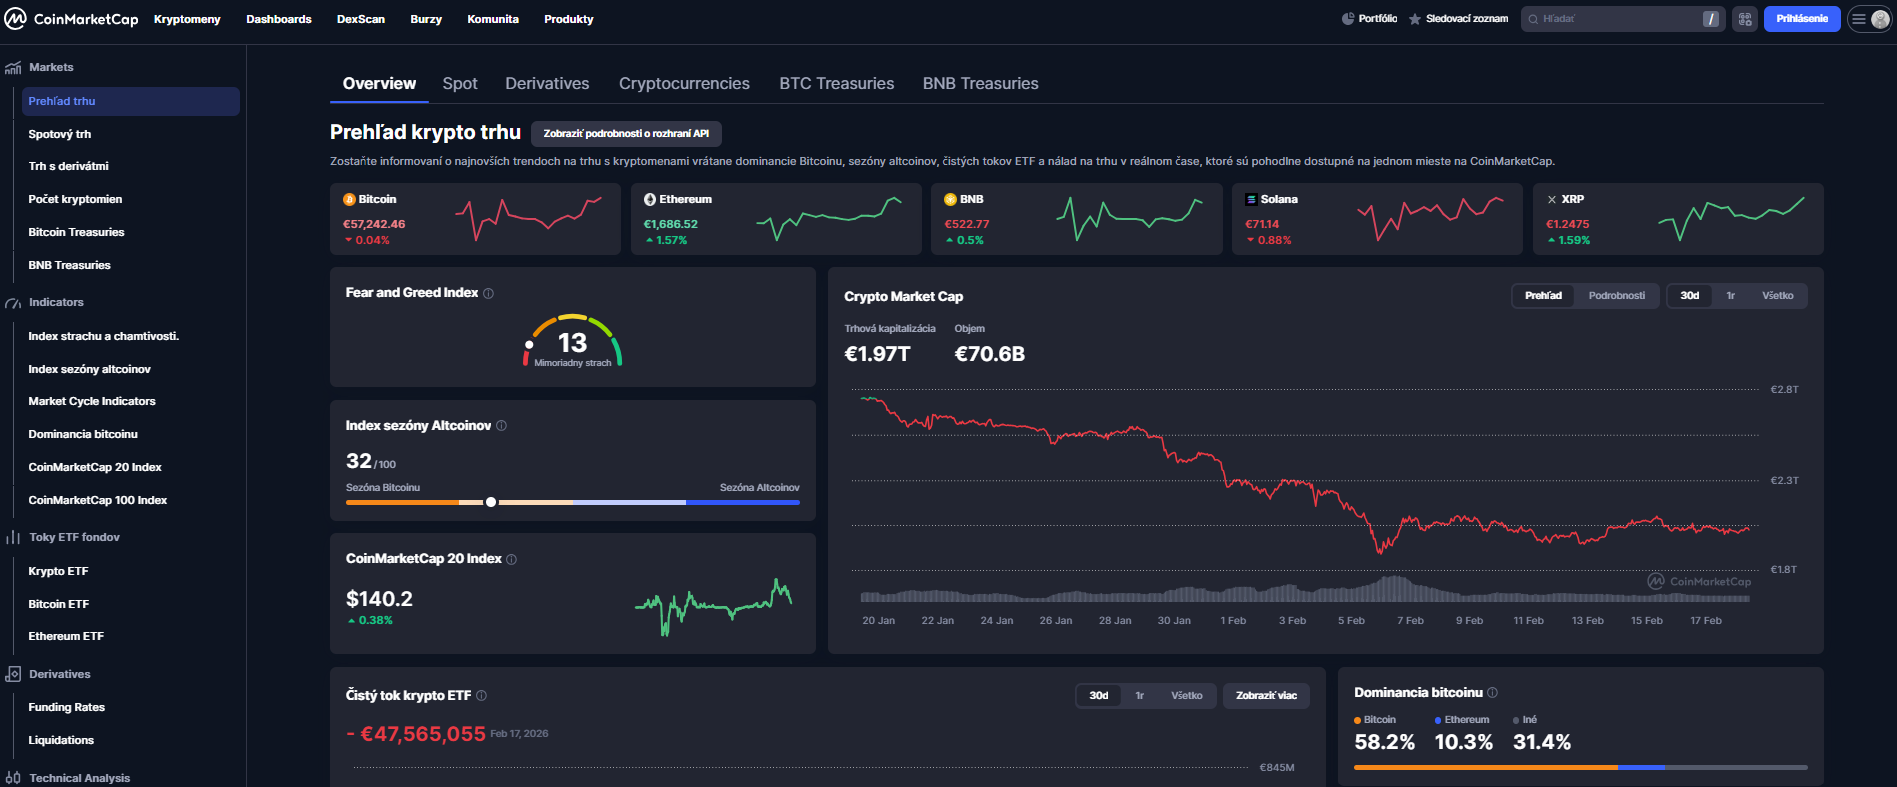Click the Sledovací zoznam star icon
The image size is (1897, 787).
click(x=1415, y=19)
